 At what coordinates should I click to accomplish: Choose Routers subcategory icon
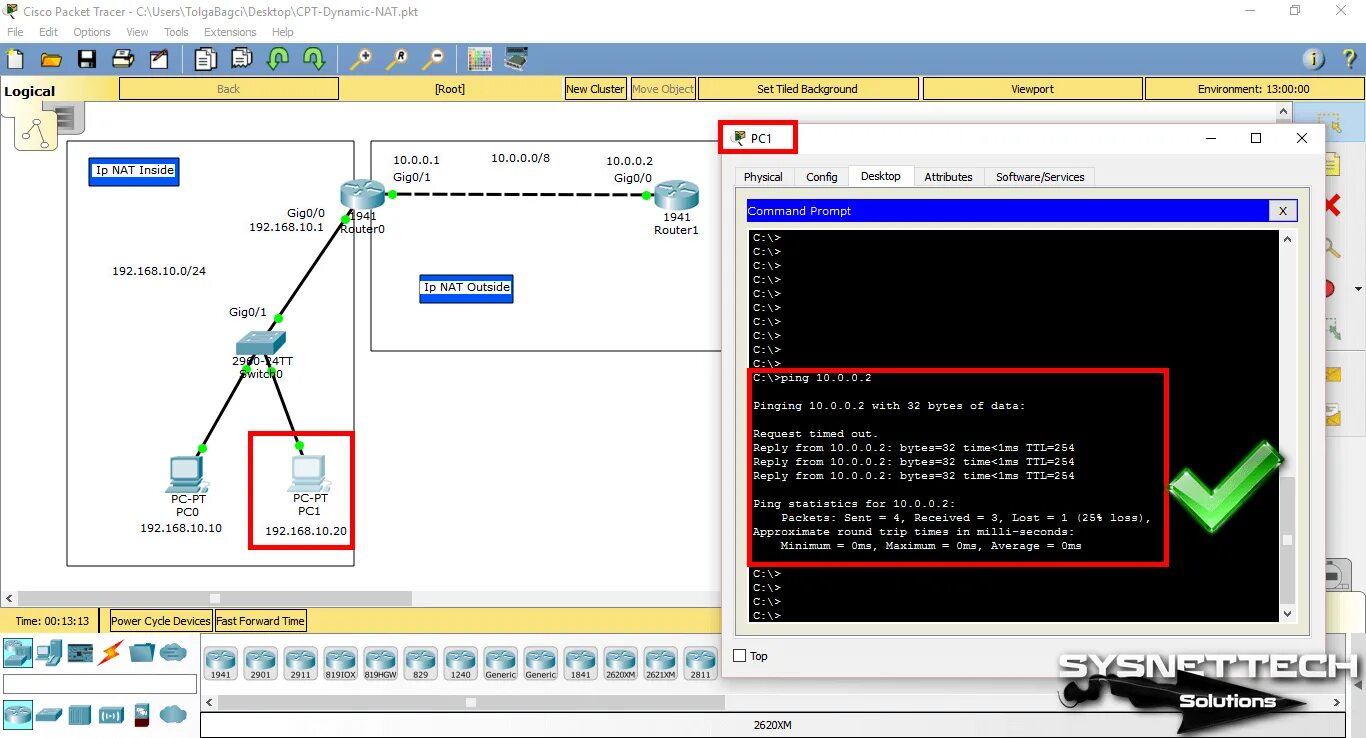[17, 714]
